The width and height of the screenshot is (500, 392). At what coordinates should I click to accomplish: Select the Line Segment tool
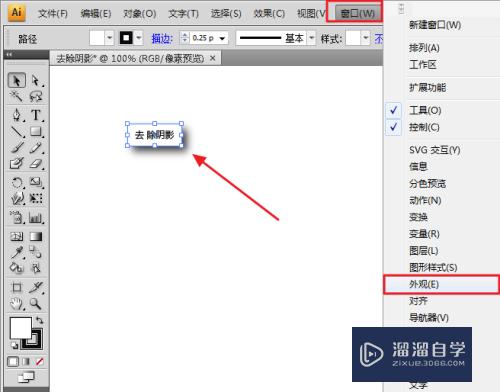pyautogui.click(x=17, y=132)
